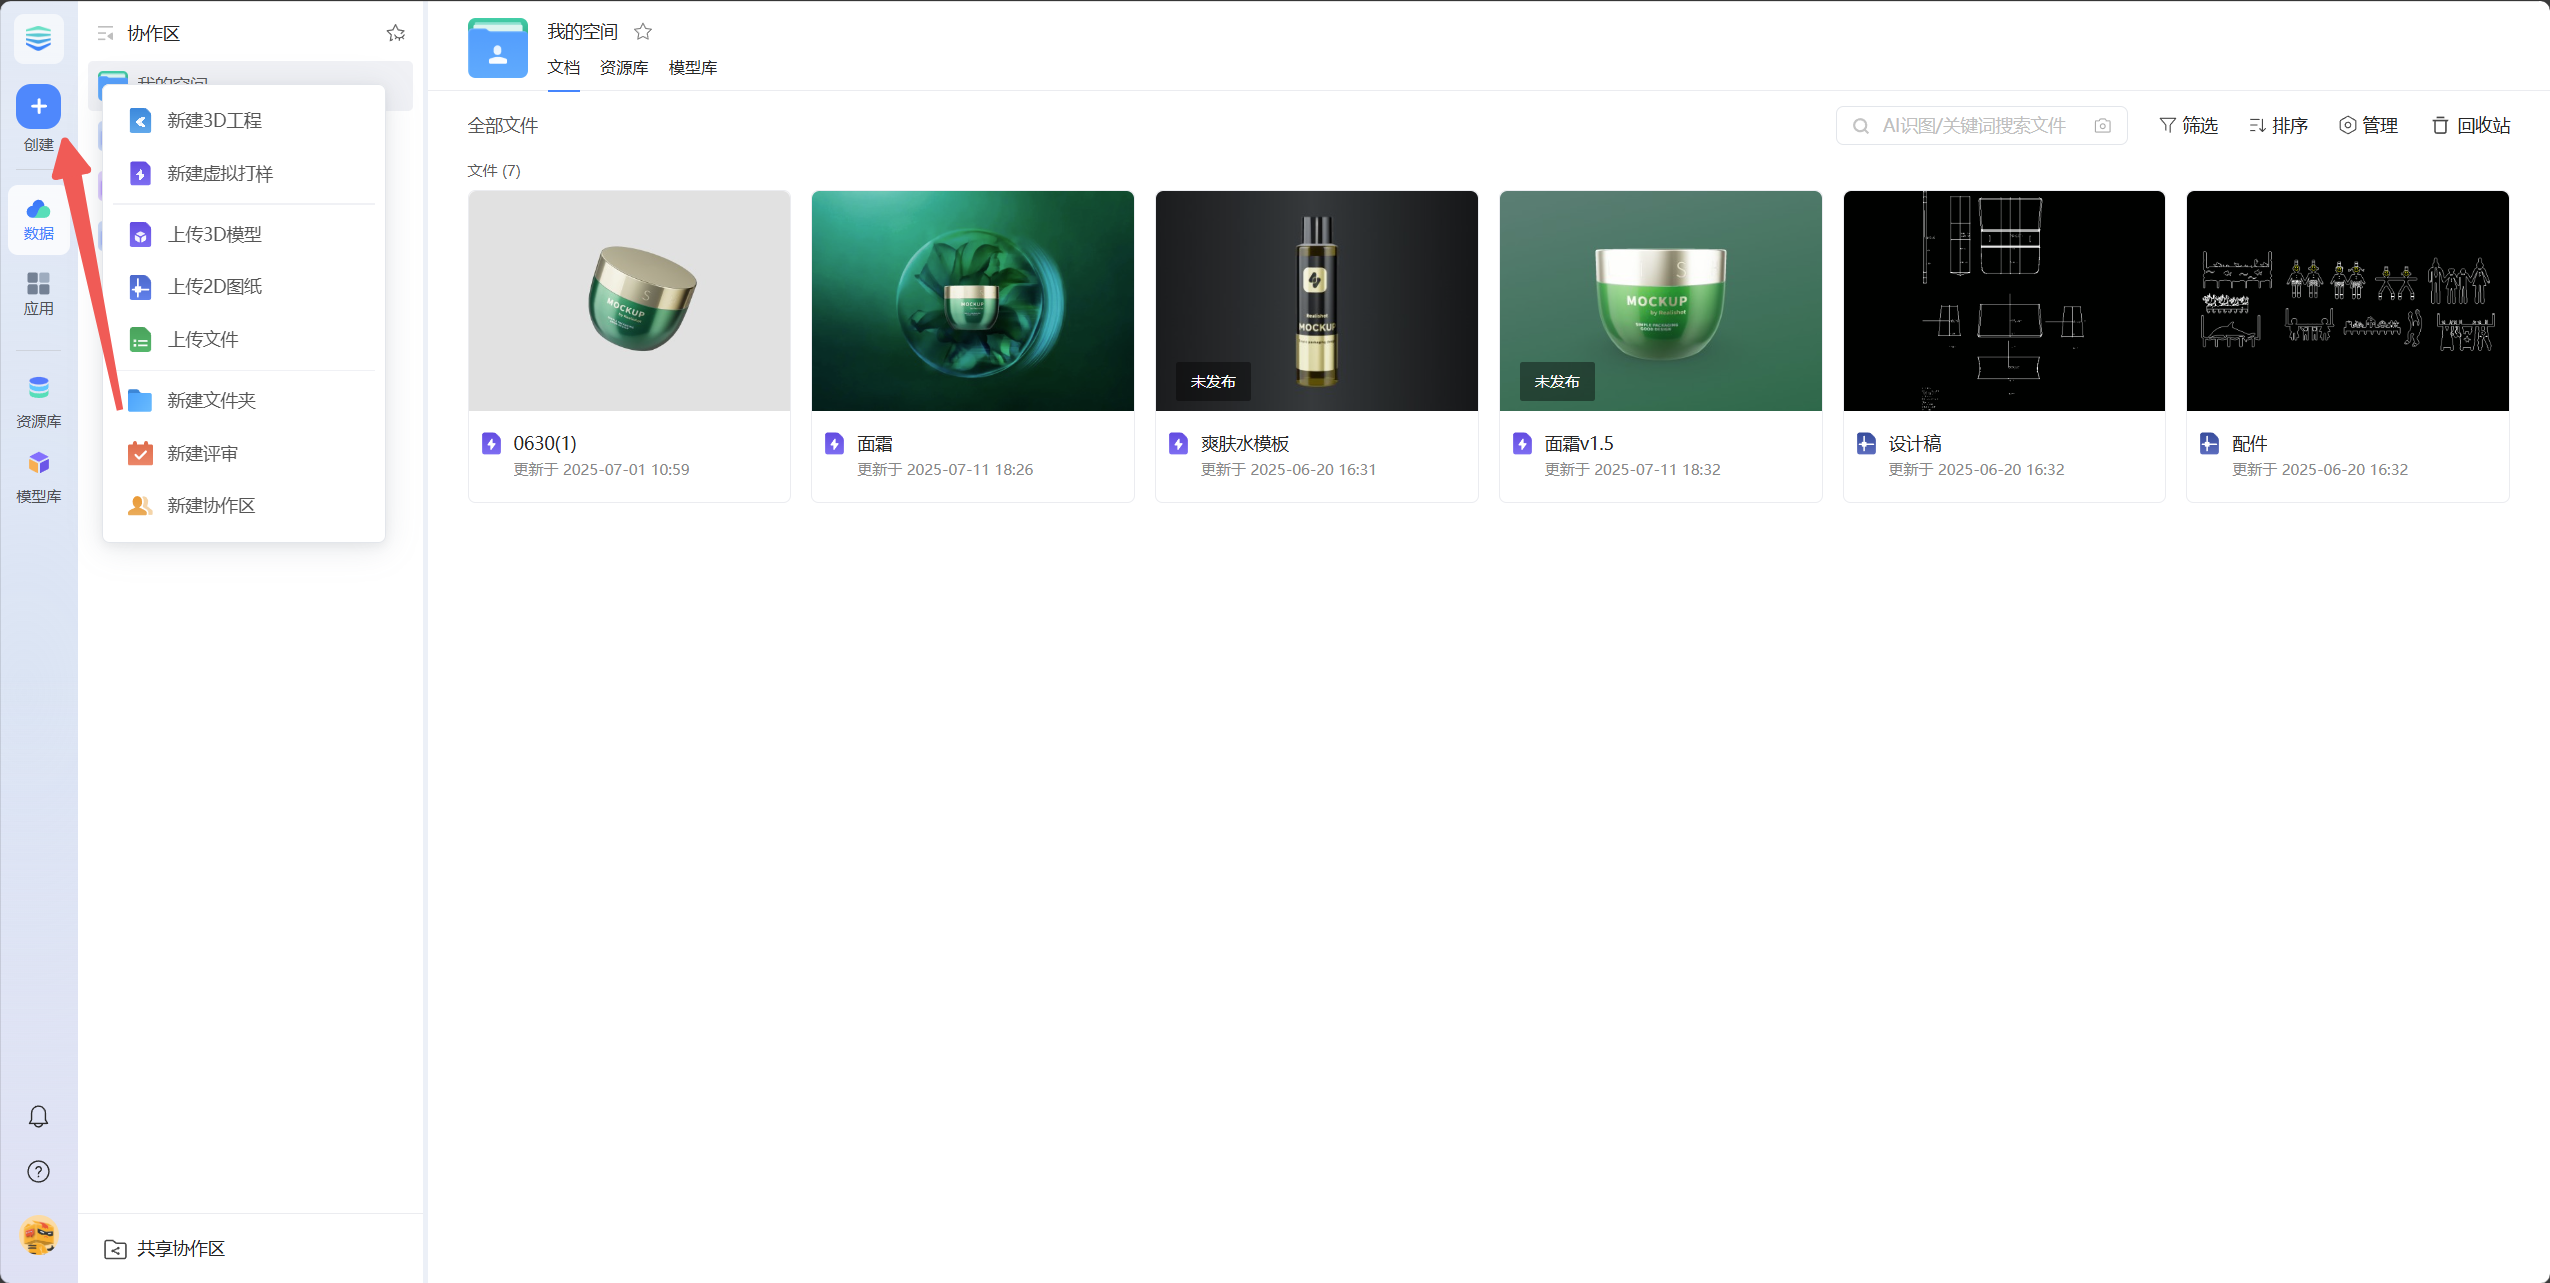This screenshot has width=2550, height=1283.
Task: Choose 上传2D图纸 in the create menu
Action: pos(214,287)
